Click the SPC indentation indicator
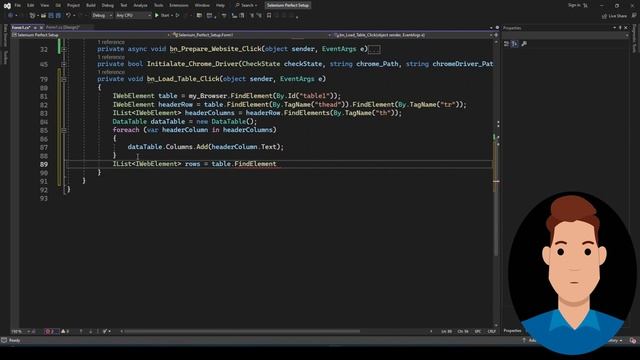640x360 pixels. click(x=478, y=331)
